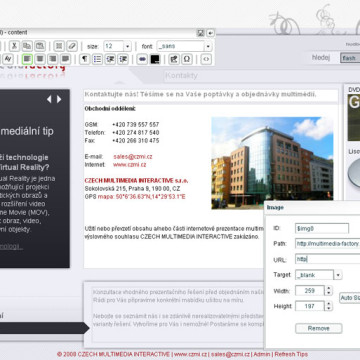Open www.czmi.cz in the footer
The height and width of the screenshot is (360, 360).
[x=190, y=354]
